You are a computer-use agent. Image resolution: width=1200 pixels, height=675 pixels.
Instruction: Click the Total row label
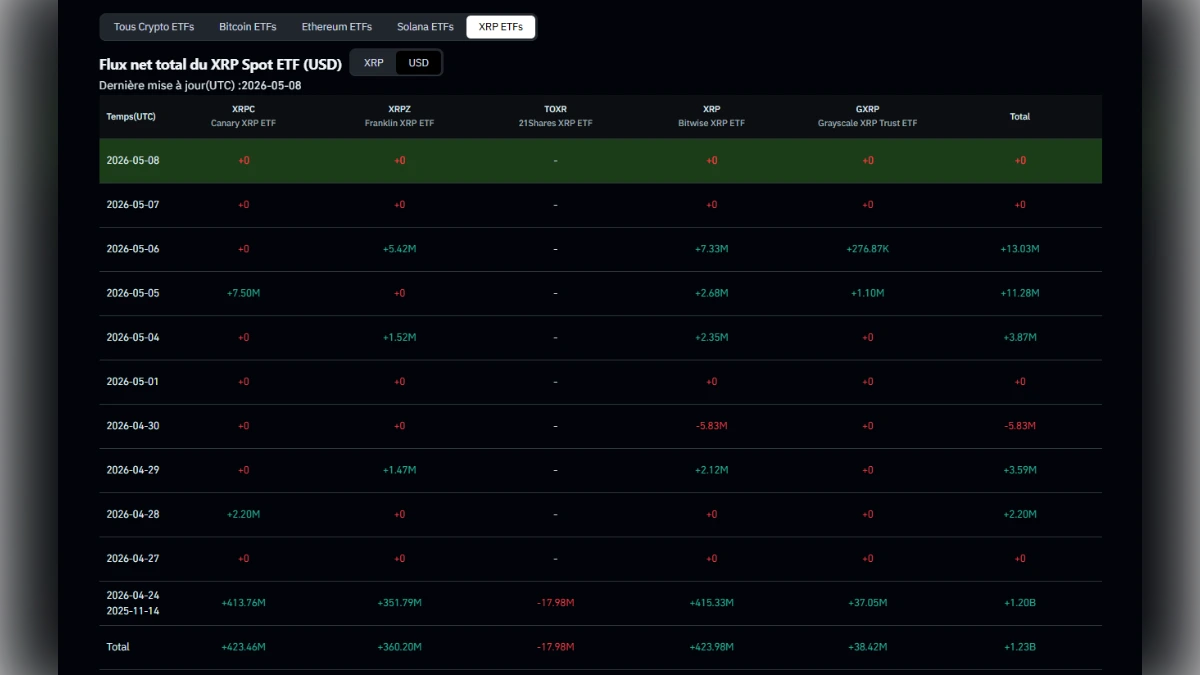click(x=118, y=647)
